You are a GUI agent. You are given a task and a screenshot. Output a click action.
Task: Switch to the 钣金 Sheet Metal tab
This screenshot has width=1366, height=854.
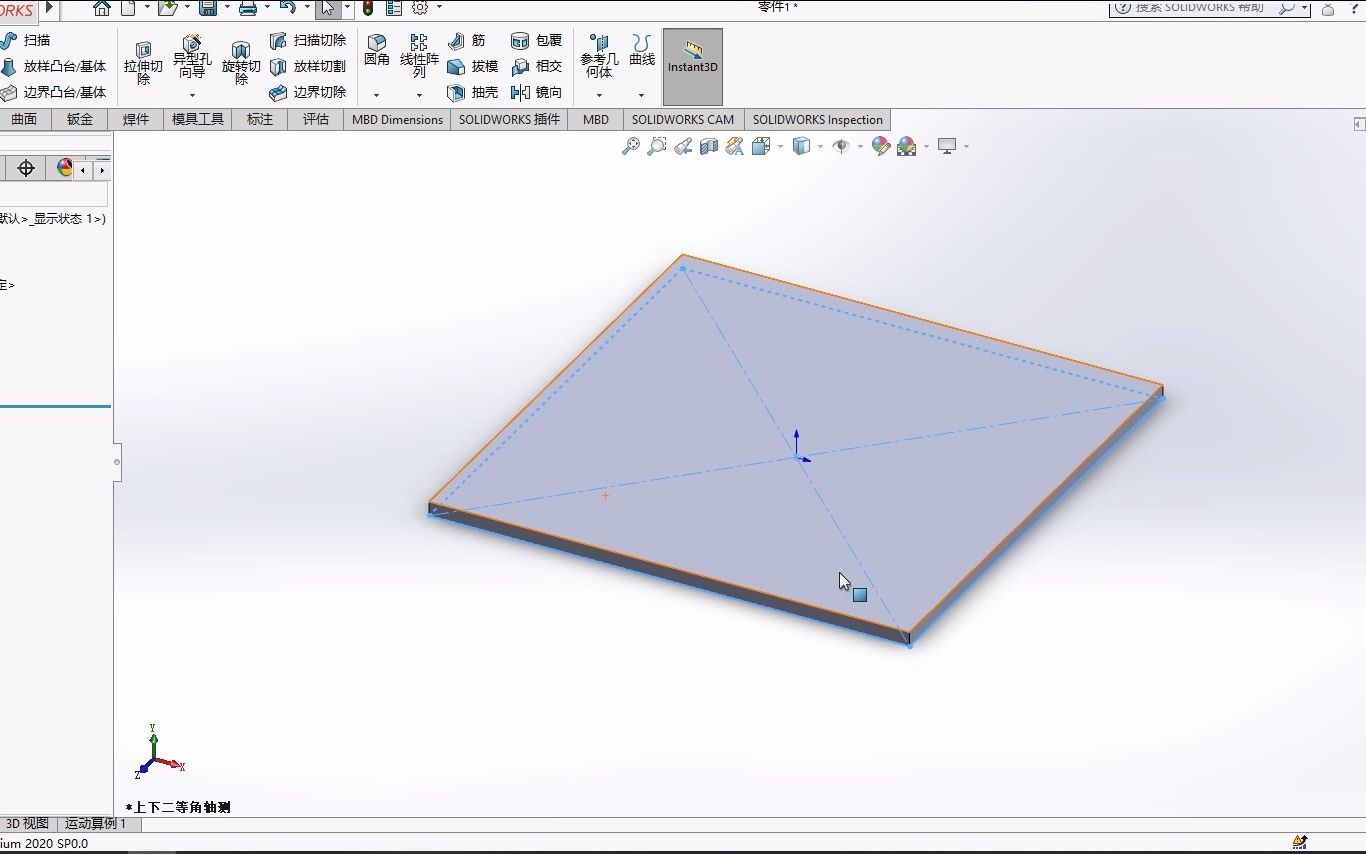pyautogui.click(x=78, y=119)
